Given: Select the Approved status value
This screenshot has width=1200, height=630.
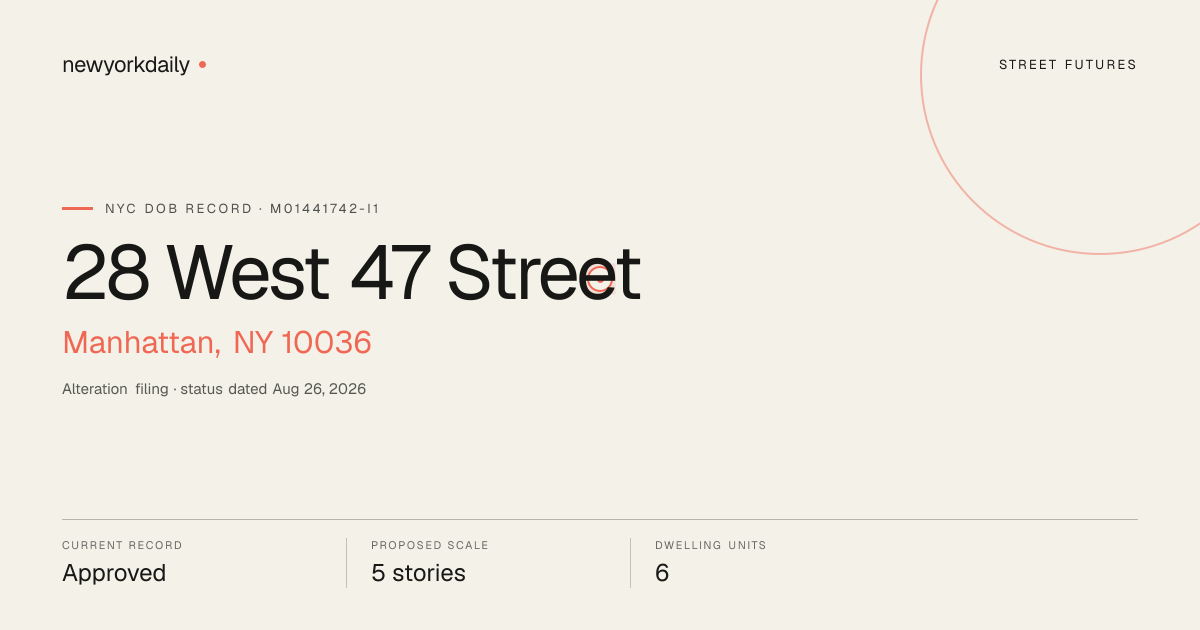Looking at the screenshot, I should click(x=114, y=574).
